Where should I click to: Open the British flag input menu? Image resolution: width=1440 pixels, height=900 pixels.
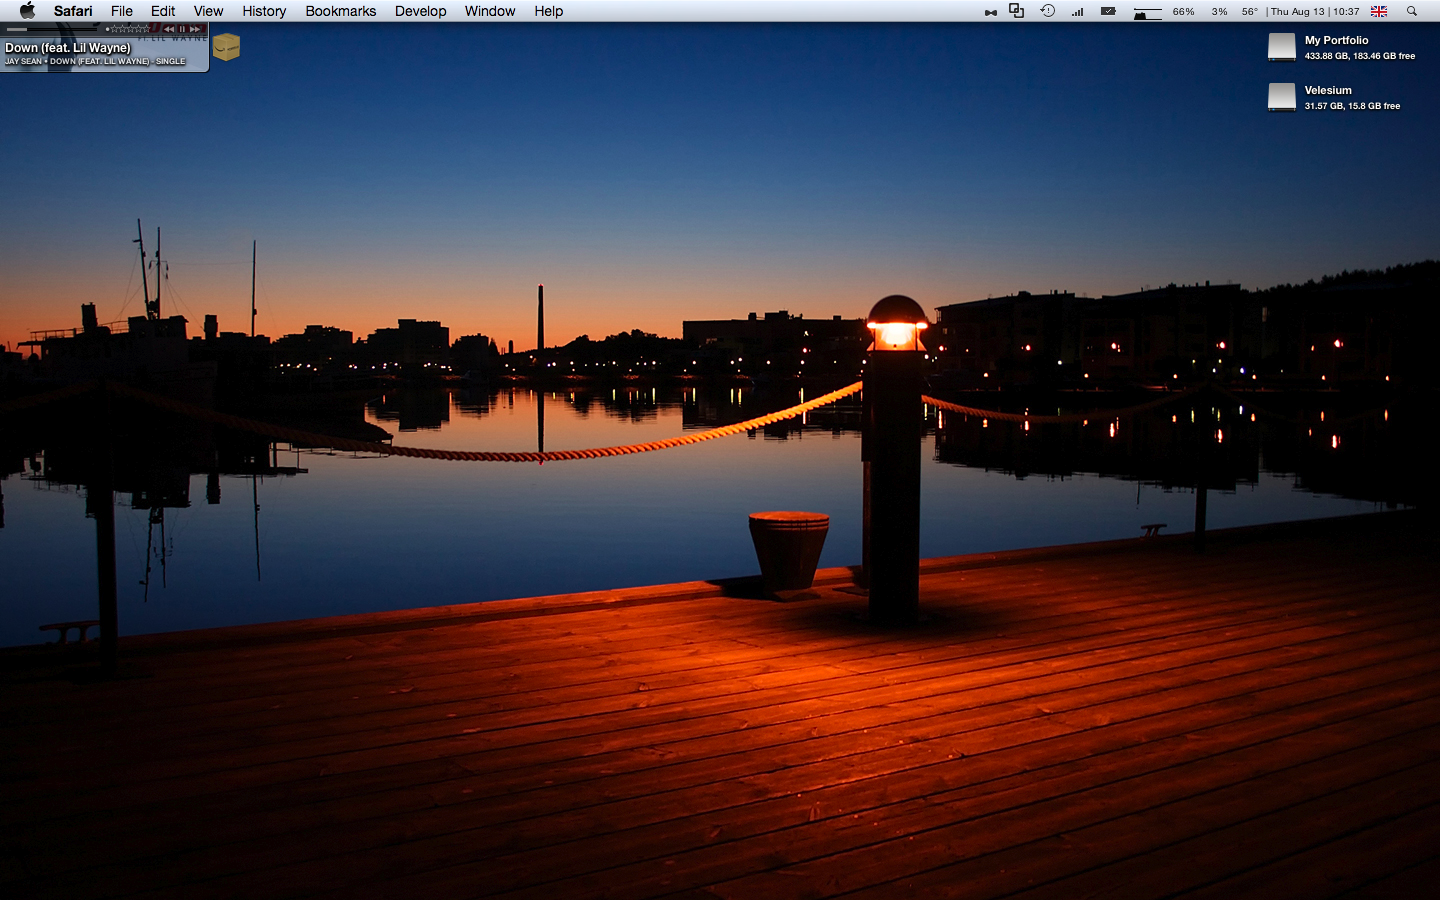1379,11
